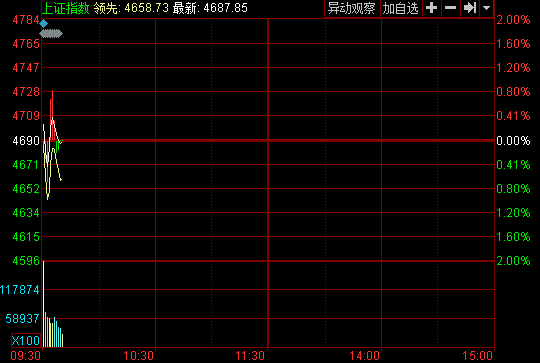Click the 4690 baseline price label
Viewport: 540px width, 363px height.
(x=26, y=141)
